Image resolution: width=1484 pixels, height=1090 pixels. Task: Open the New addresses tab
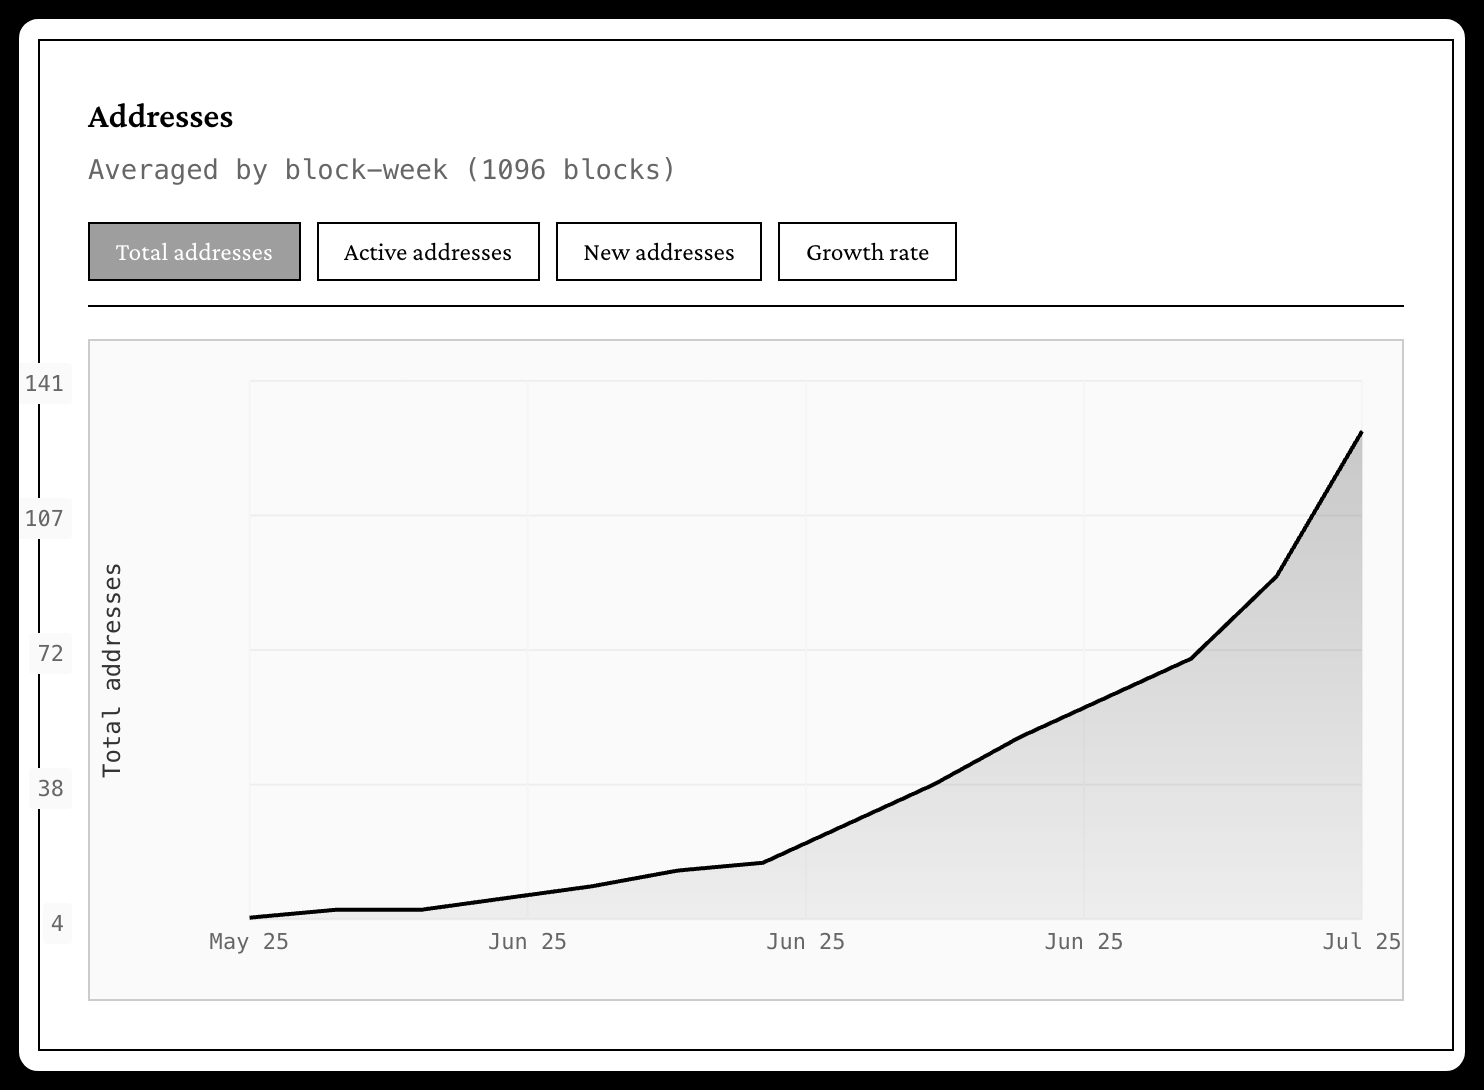click(658, 252)
